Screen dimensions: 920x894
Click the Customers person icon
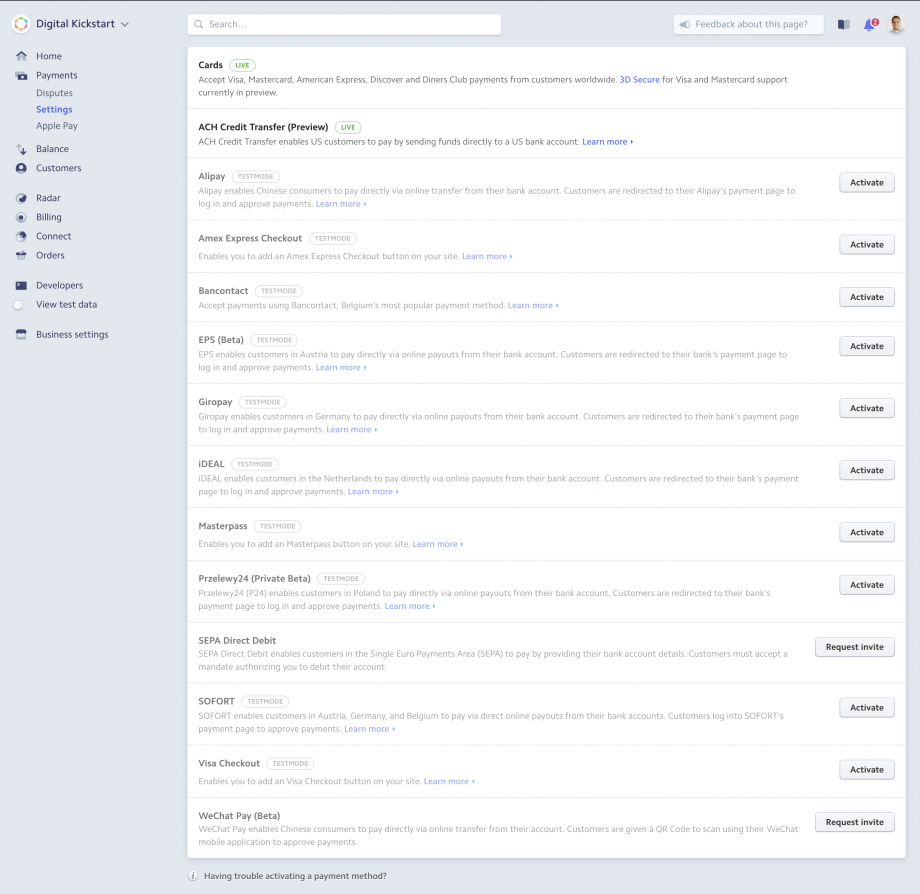[21, 168]
